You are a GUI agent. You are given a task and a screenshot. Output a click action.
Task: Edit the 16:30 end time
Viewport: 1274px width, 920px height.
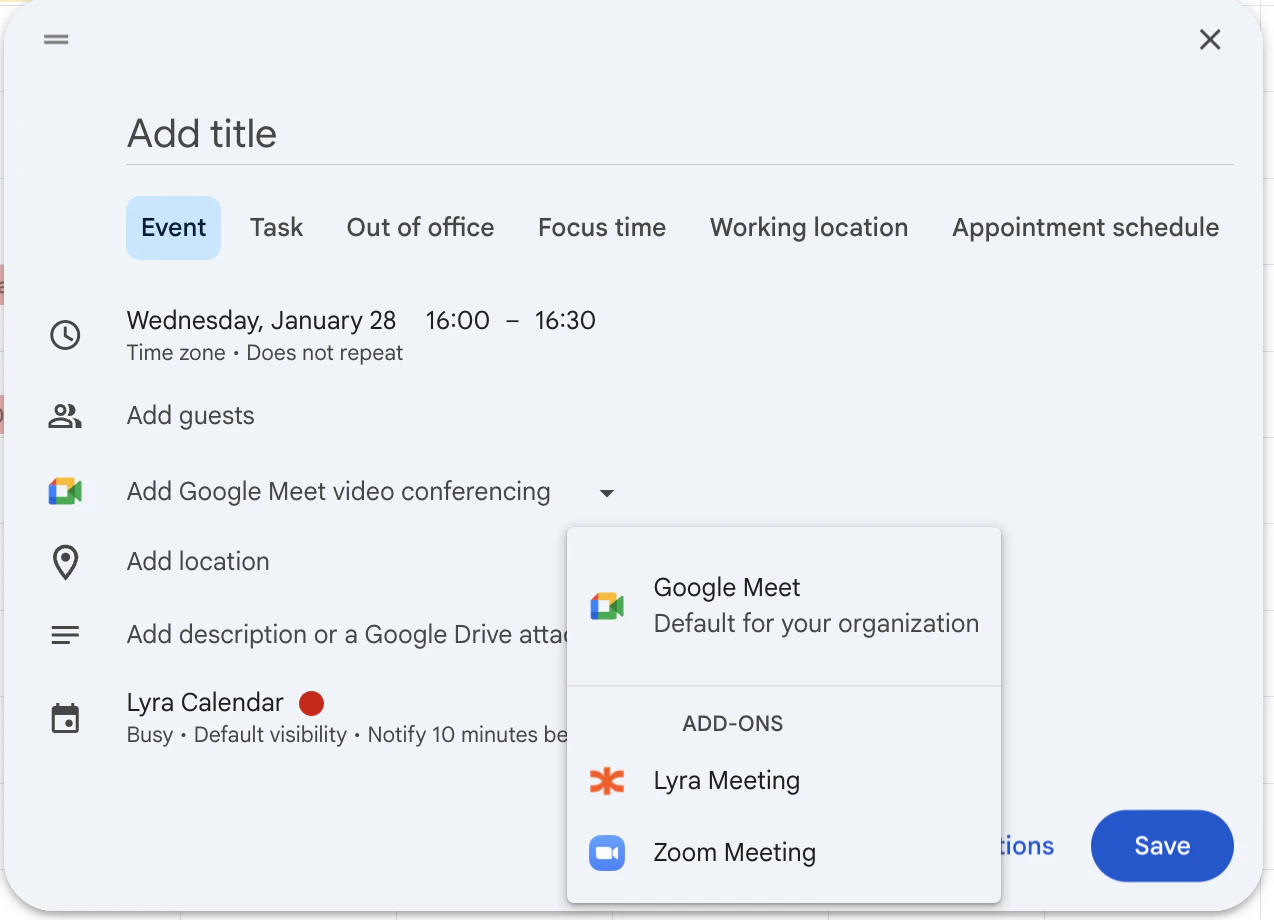click(x=565, y=321)
